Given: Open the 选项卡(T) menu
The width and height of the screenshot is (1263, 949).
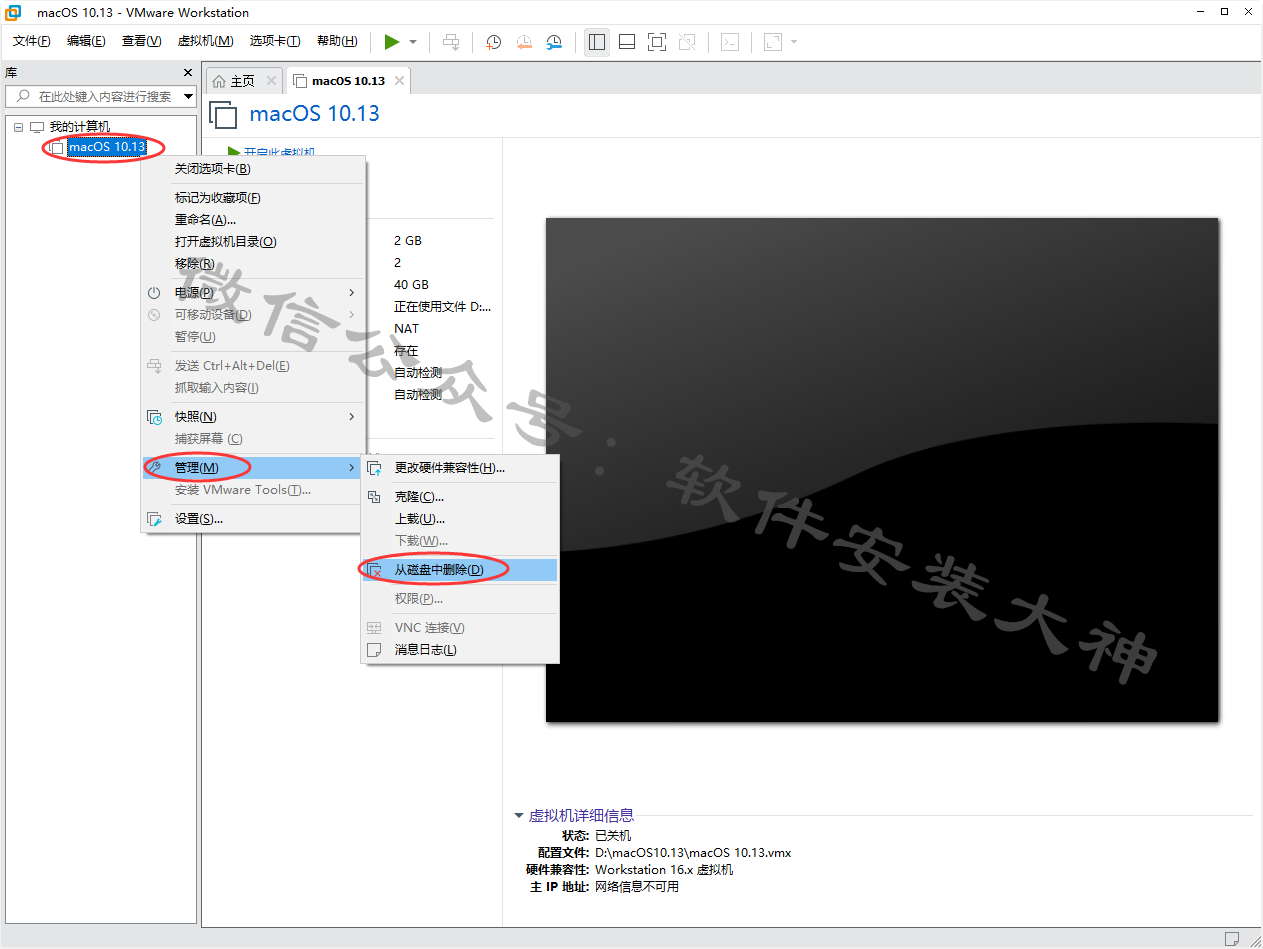Looking at the screenshot, I should point(275,41).
